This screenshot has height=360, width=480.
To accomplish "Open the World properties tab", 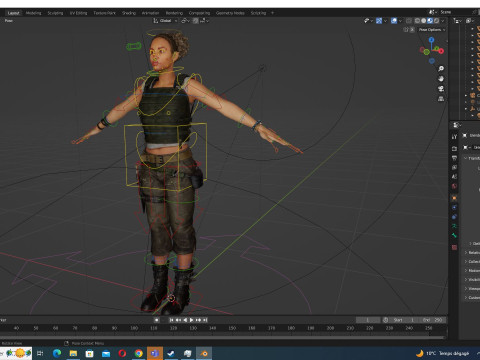I will pyautogui.click(x=454, y=186).
